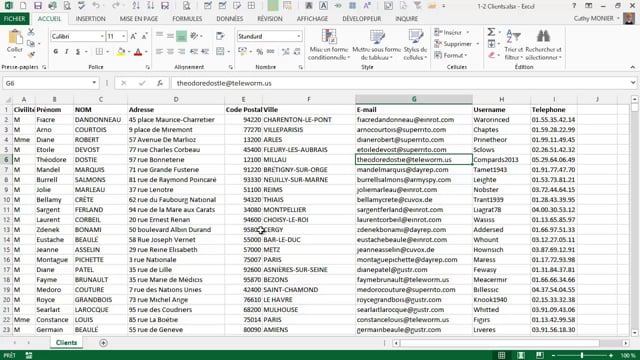Viewport: 640px width, 360px height.
Task: Select column G header
Action: [x=414, y=99]
